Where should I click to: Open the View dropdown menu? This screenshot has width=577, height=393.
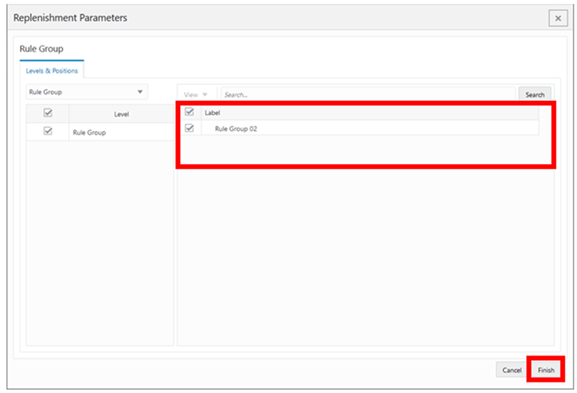(196, 95)
